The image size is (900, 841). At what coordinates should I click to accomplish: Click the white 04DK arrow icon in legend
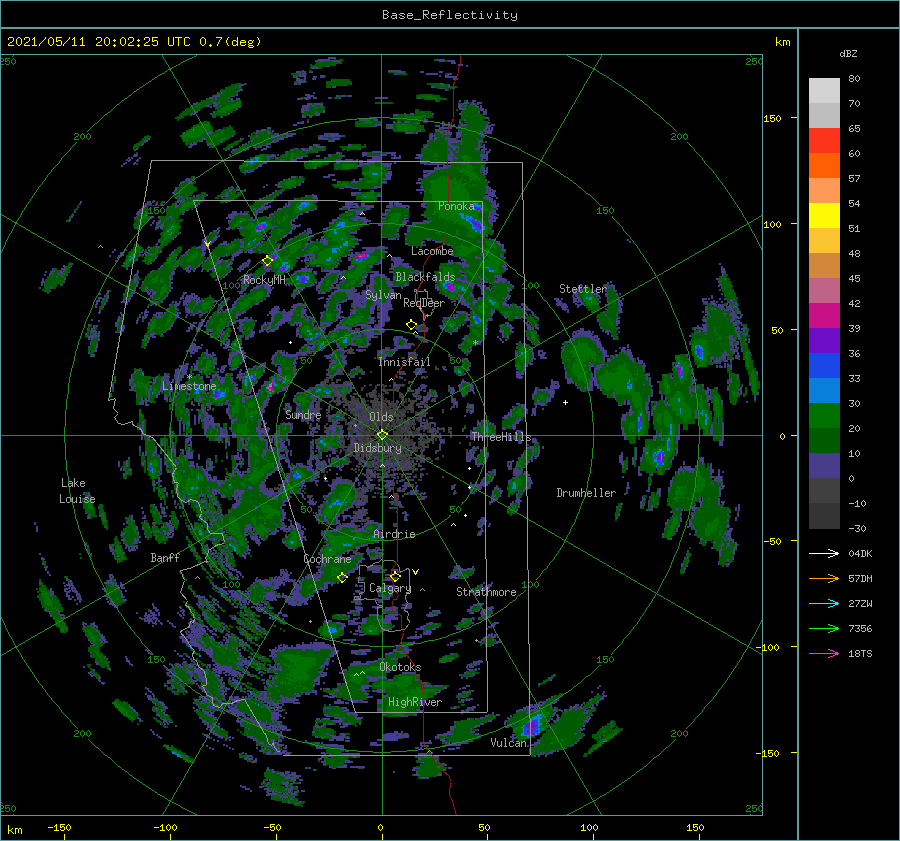824,553
